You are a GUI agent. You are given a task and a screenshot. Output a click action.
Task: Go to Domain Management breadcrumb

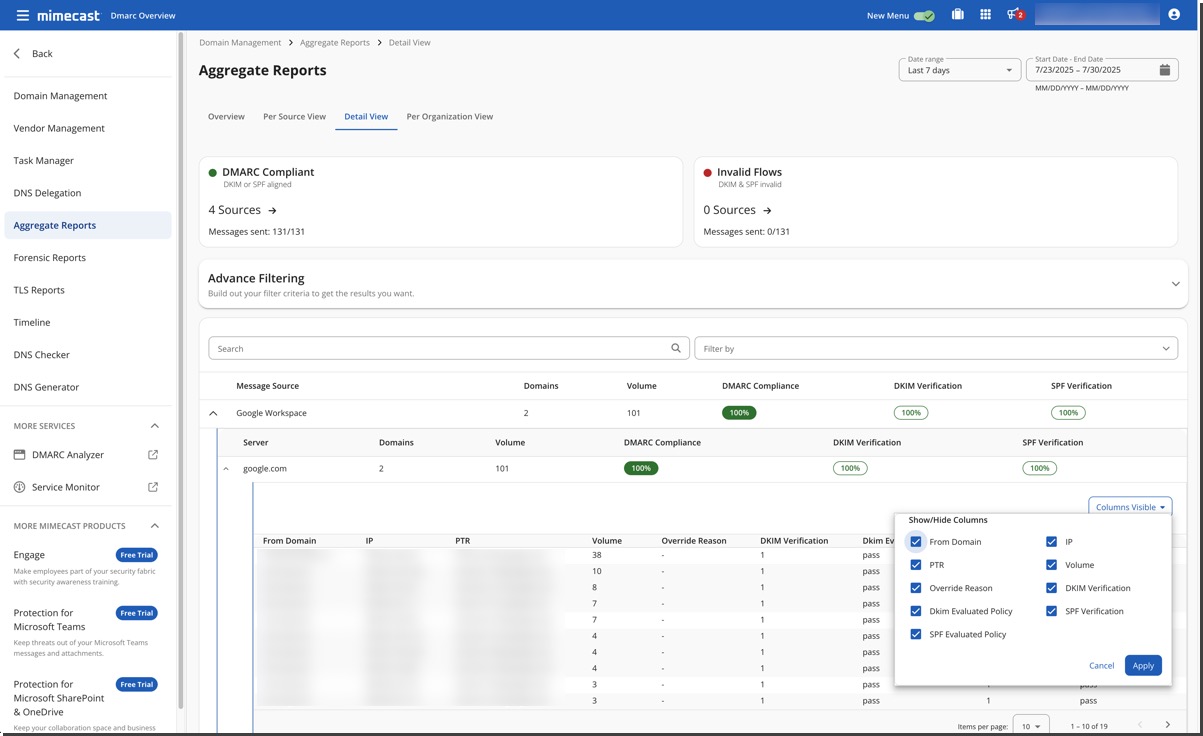click(x=240, y=43)
